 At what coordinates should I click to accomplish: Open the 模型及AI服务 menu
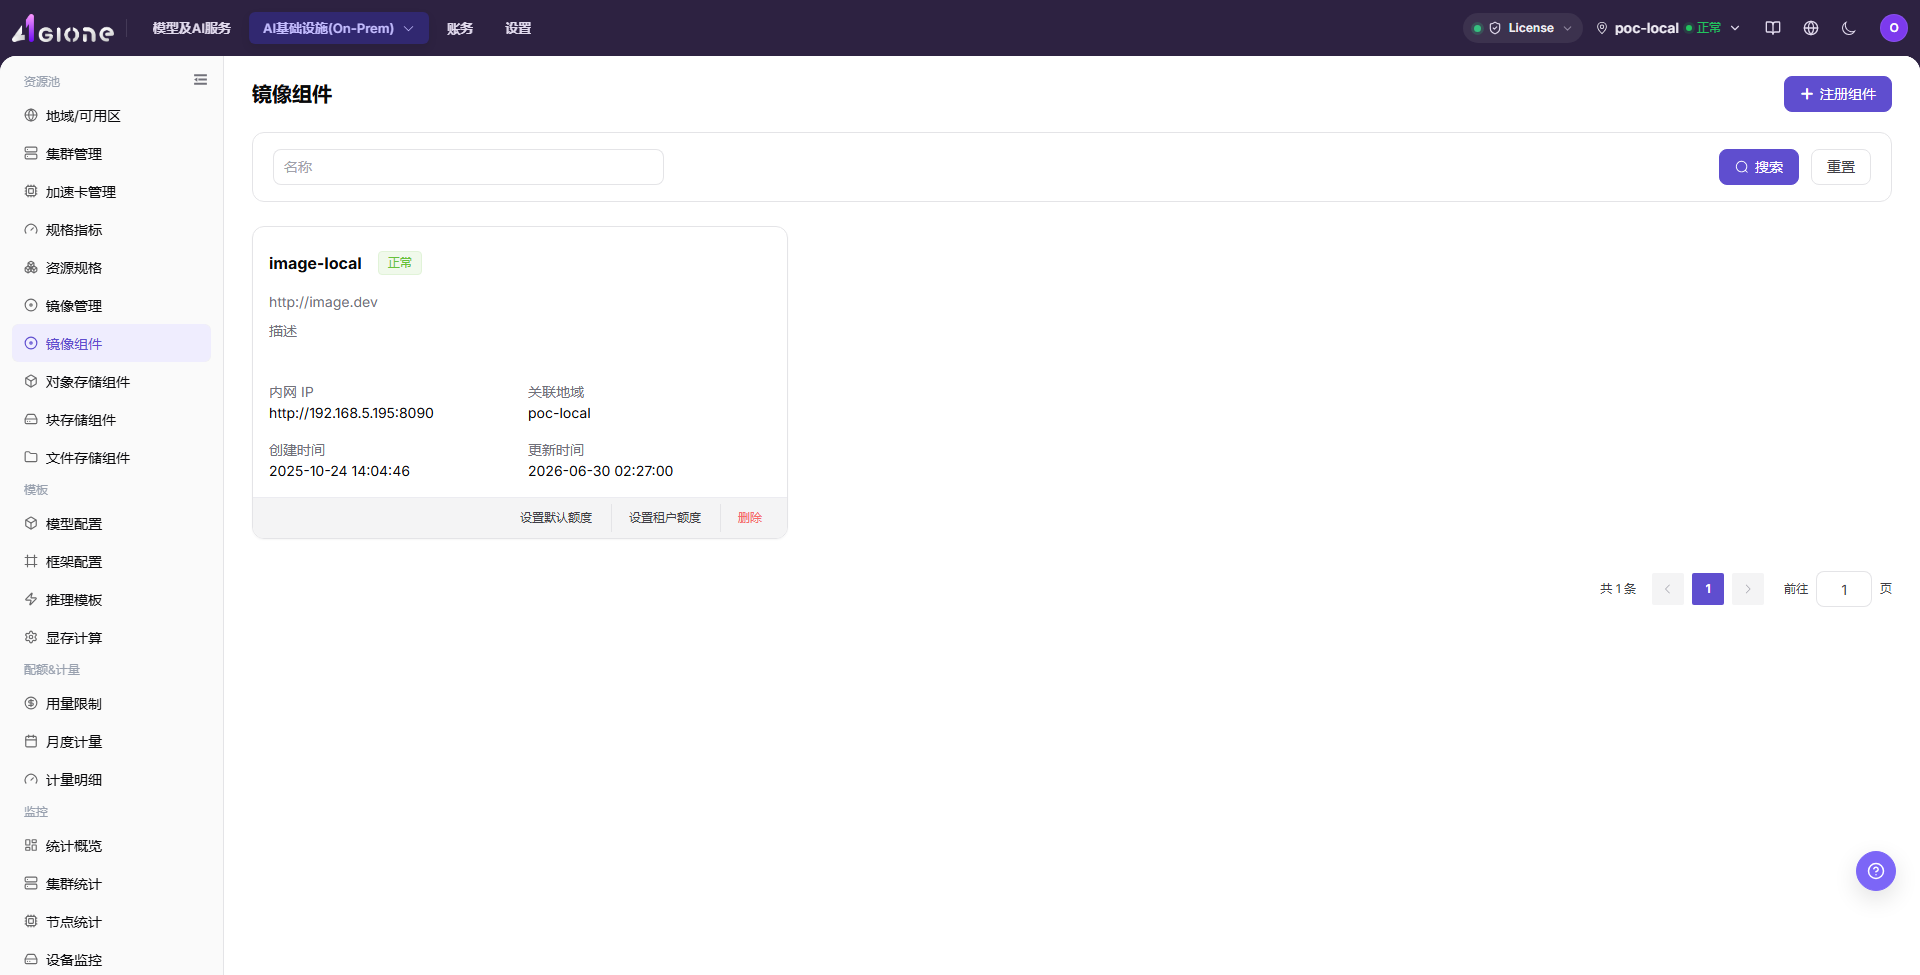pos(192,28)
